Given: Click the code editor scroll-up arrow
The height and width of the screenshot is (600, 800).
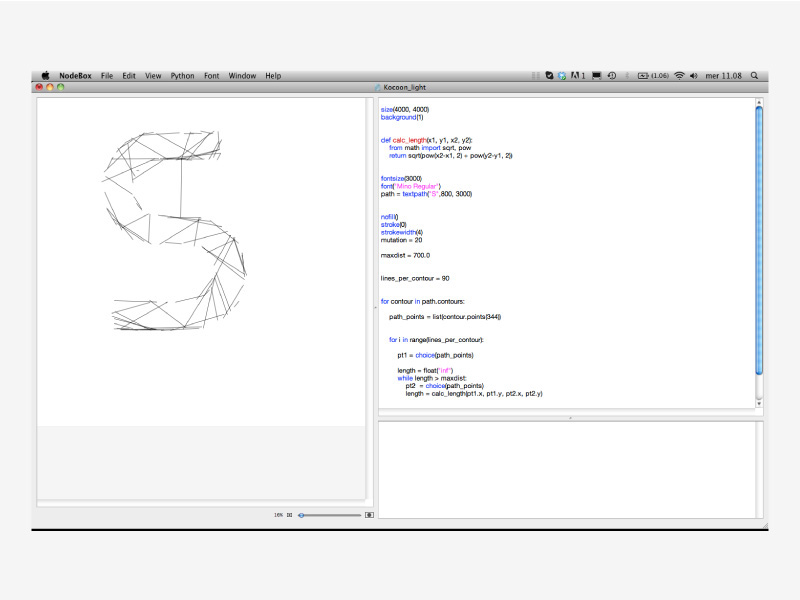Looking at the screenshot, I should point(759,102).
